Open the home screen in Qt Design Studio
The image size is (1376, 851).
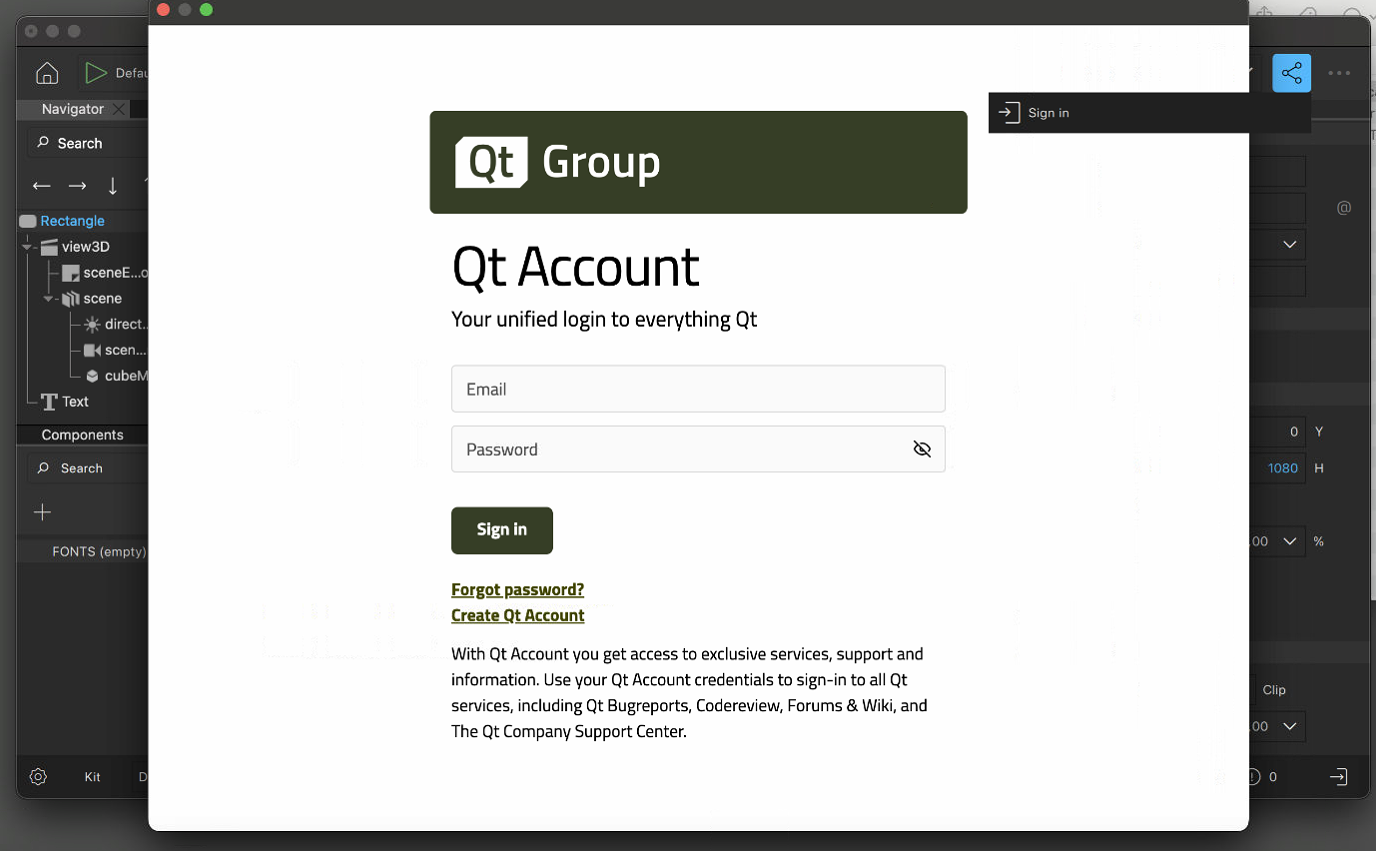(x=47, y=73)
